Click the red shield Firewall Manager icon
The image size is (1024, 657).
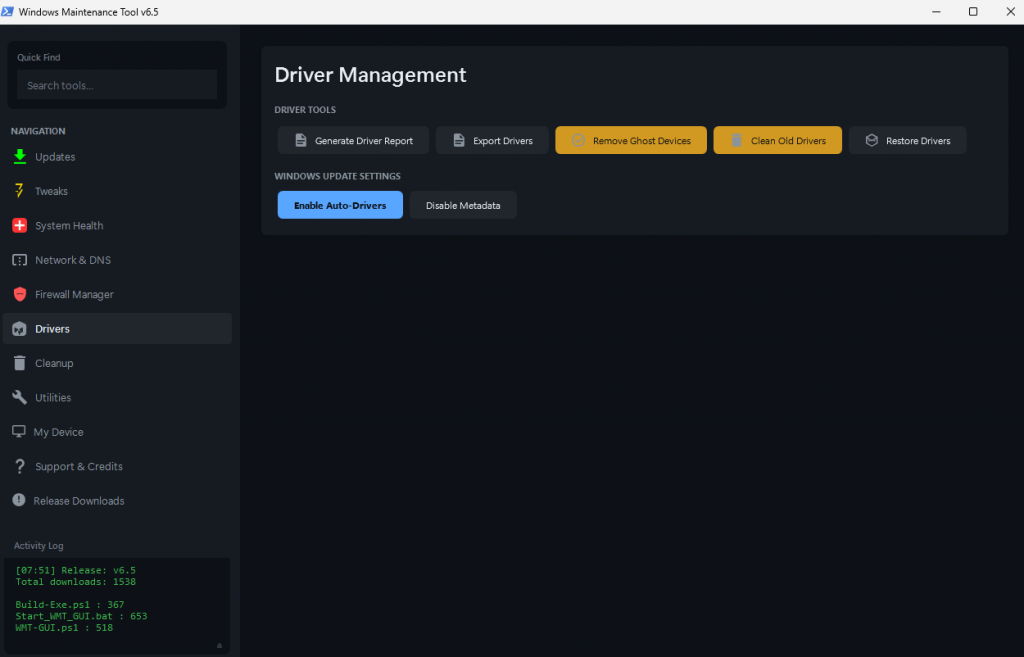click(x=20, y=295)
